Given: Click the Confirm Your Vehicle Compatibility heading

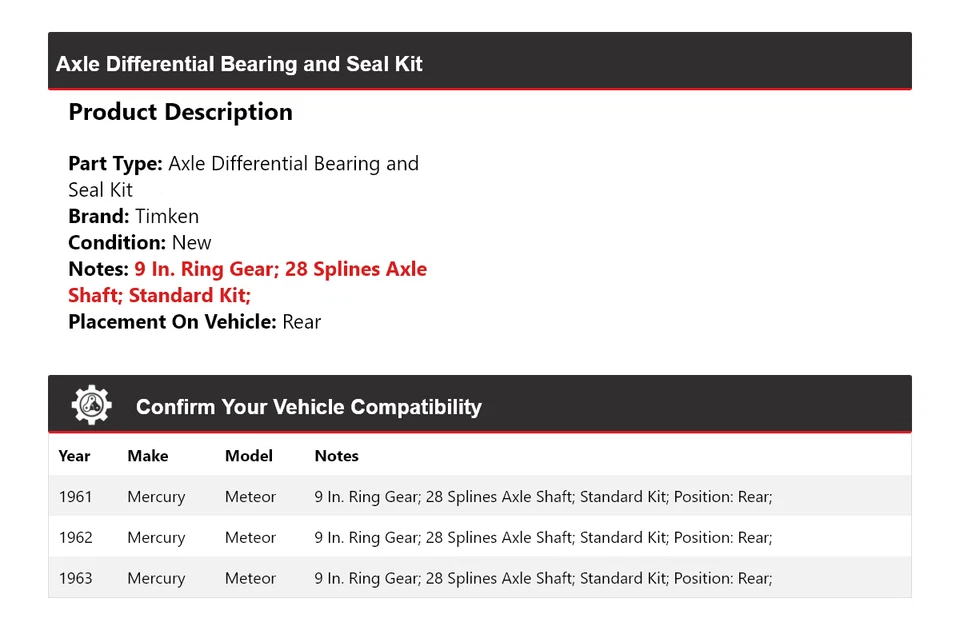Looking at the screenshot, I should coord(308,407).
